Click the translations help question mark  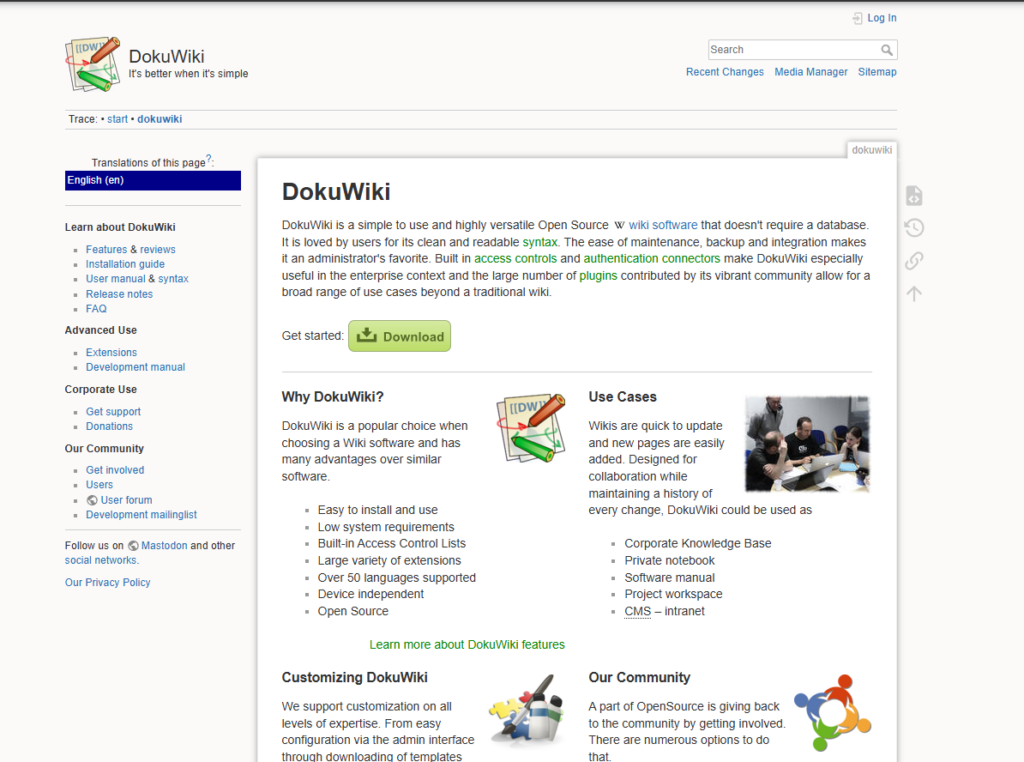tap(209, 159)
